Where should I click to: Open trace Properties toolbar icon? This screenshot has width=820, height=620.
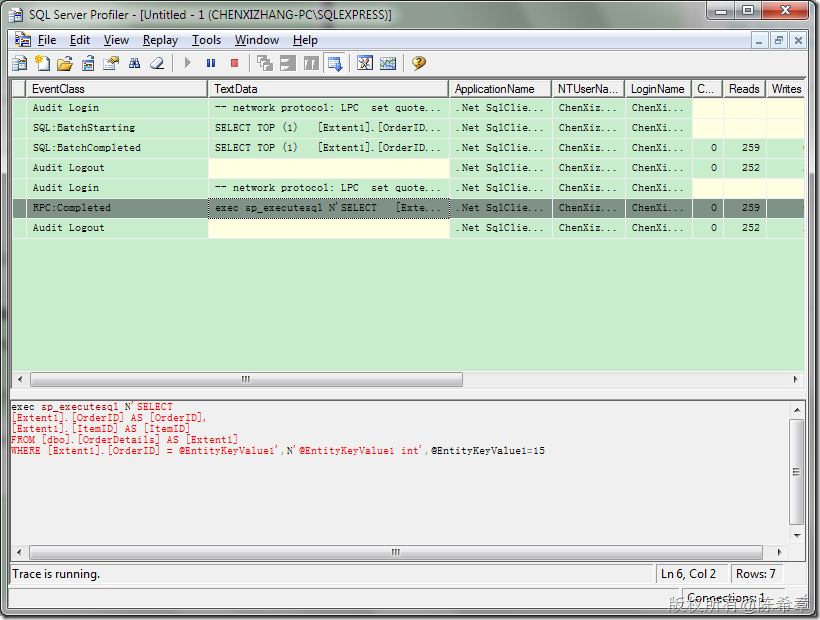point(111,64)
